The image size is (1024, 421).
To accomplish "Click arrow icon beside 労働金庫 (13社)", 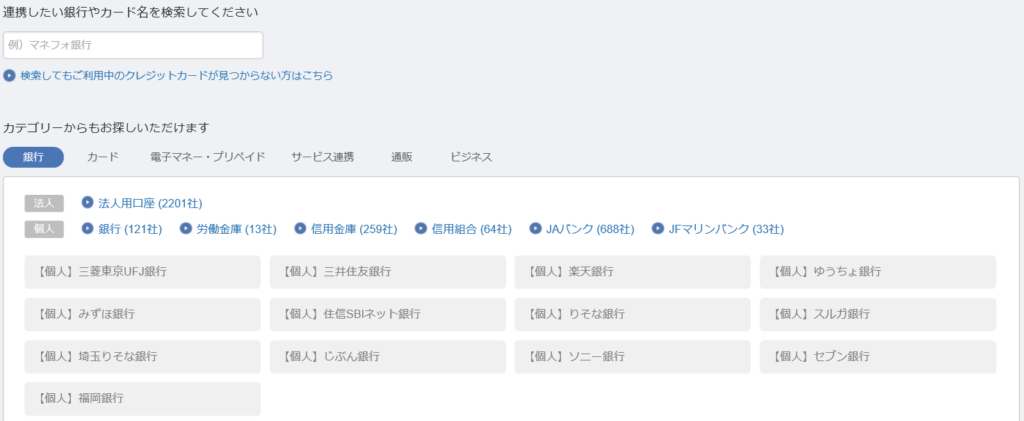I will (185, 228).
